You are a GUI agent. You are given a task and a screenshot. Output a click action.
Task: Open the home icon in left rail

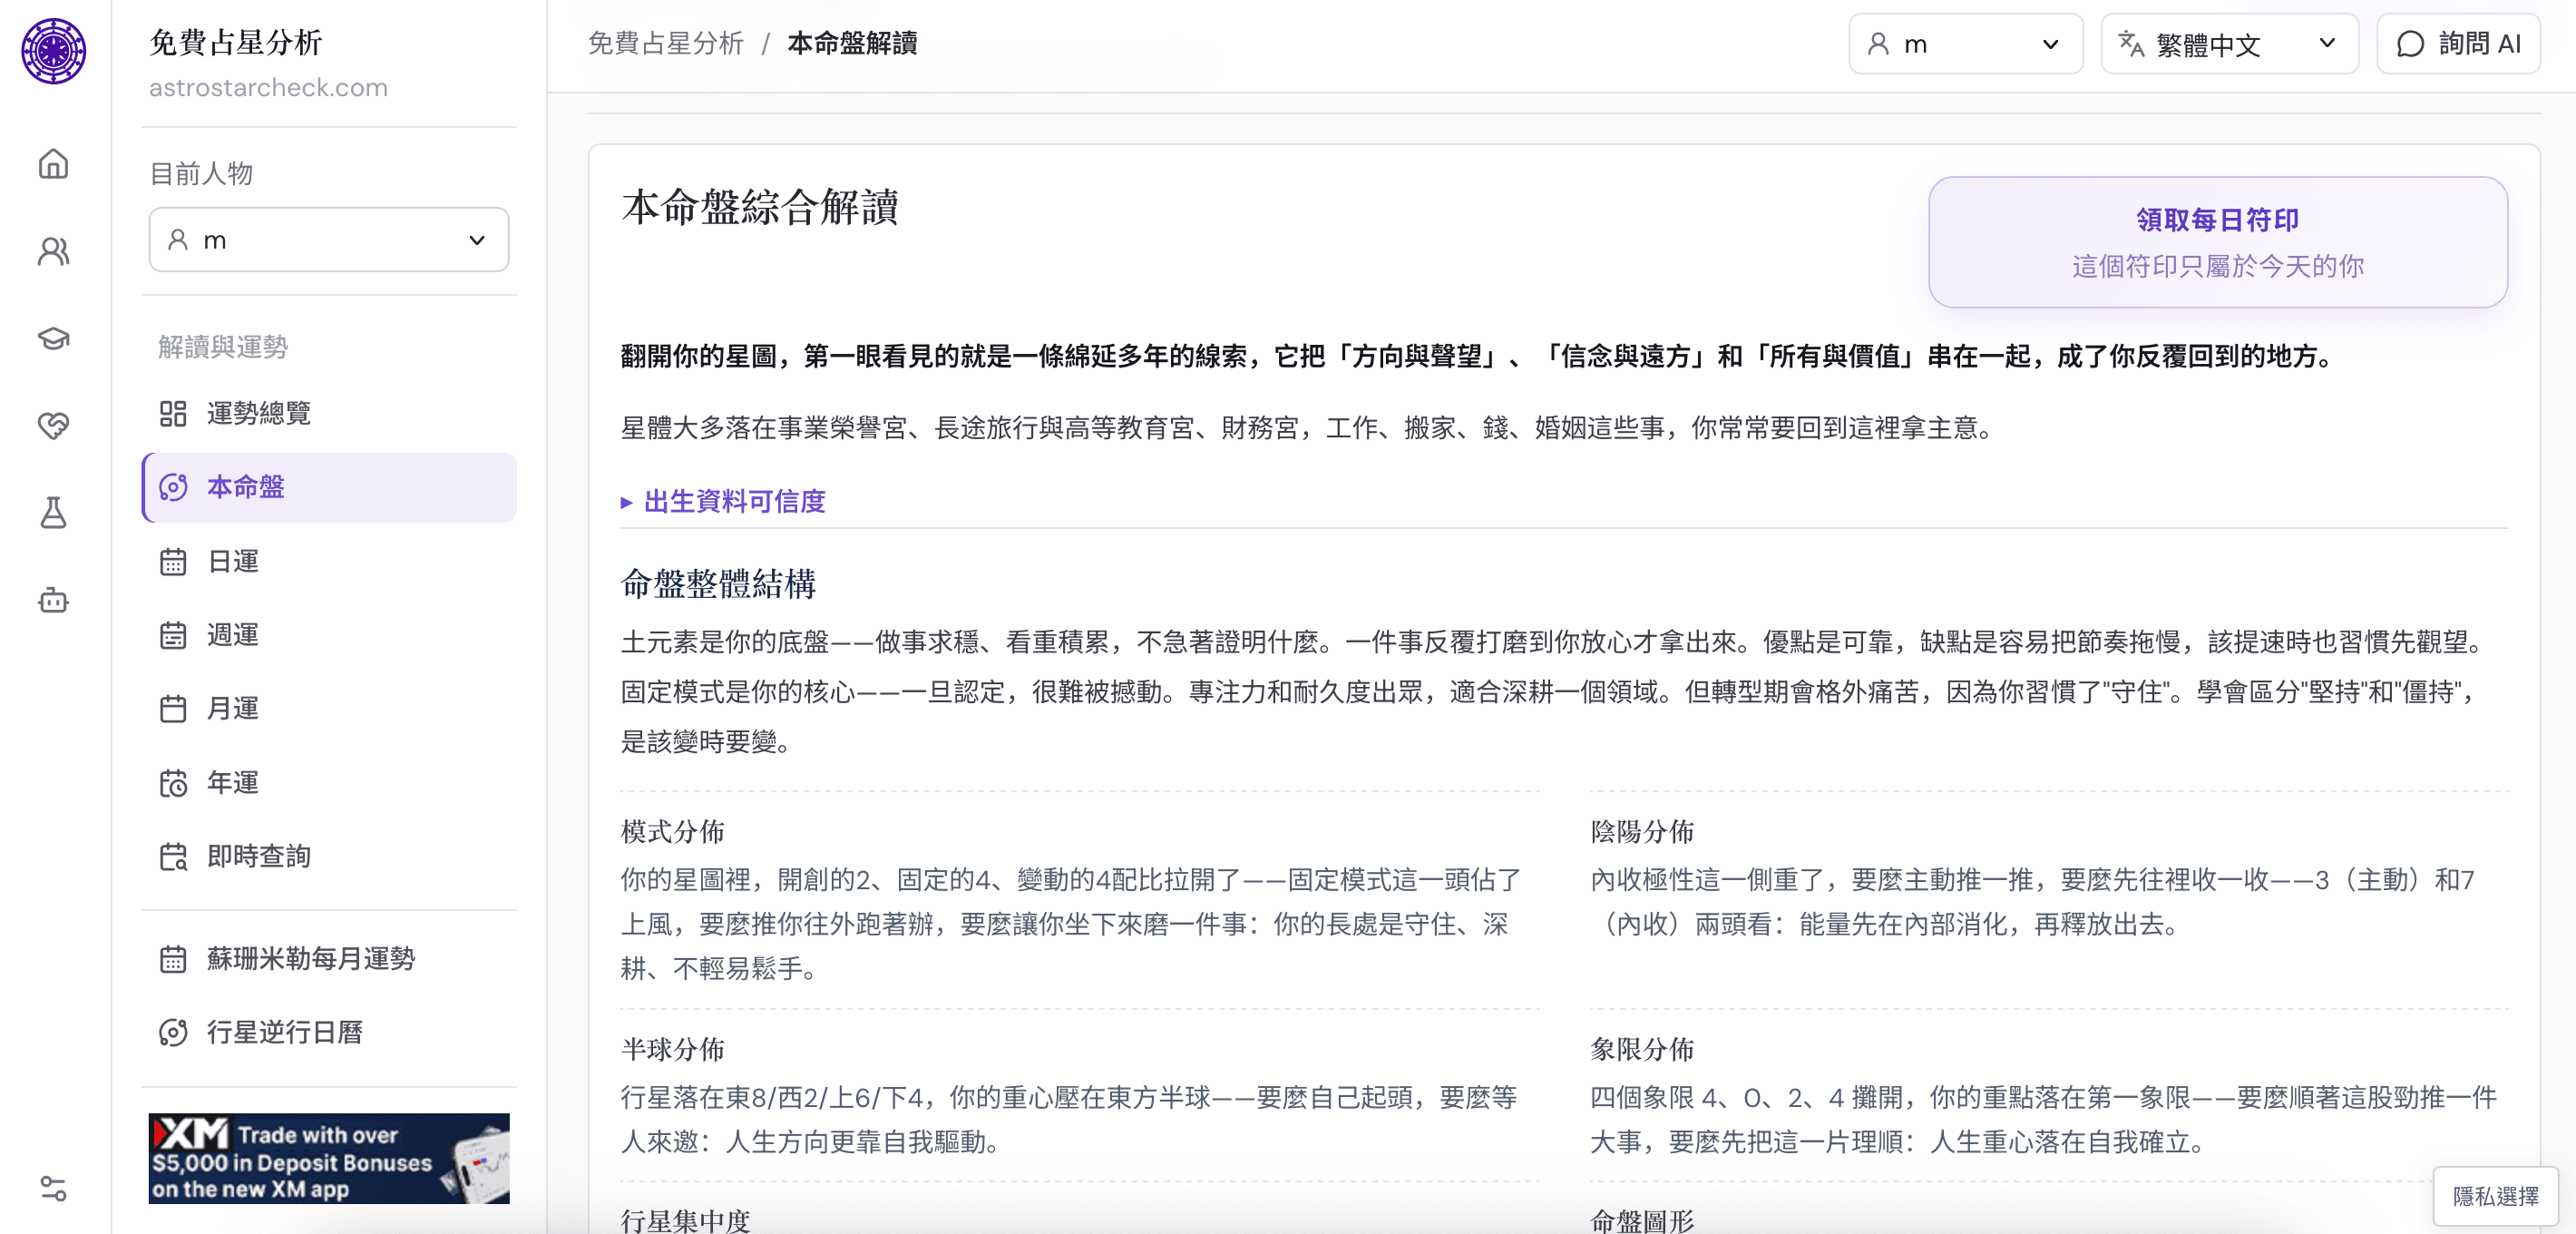[x=53, y=164]
